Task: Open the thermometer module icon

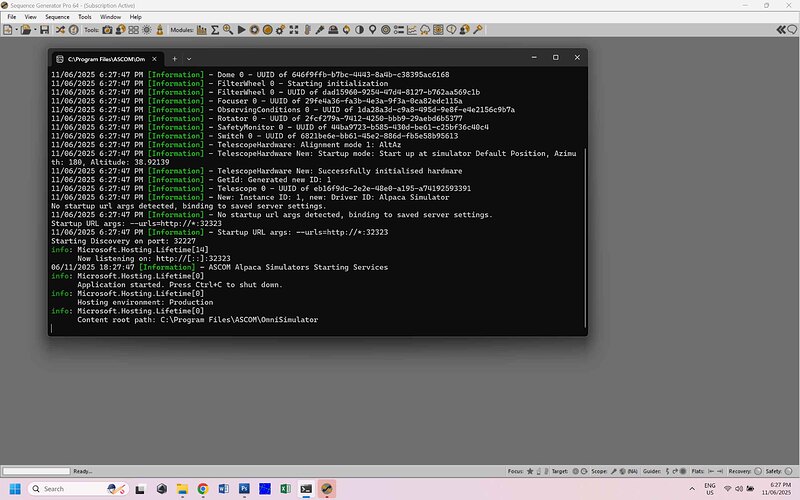Action: (x=307, y=30)
